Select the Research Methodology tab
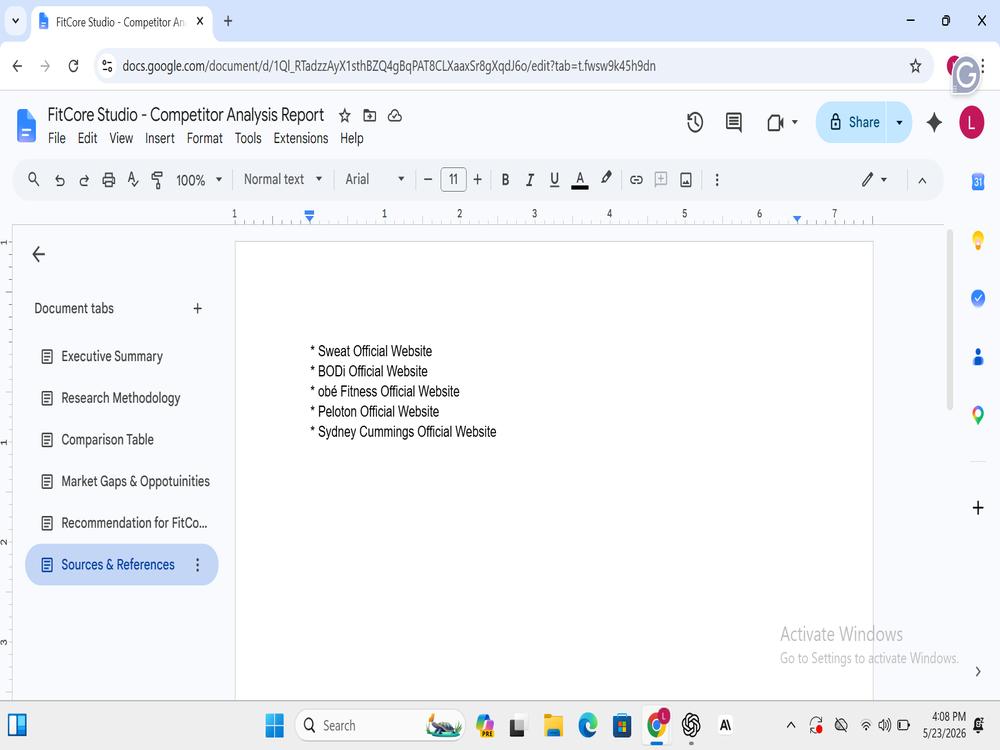 [x=122, y=398]
